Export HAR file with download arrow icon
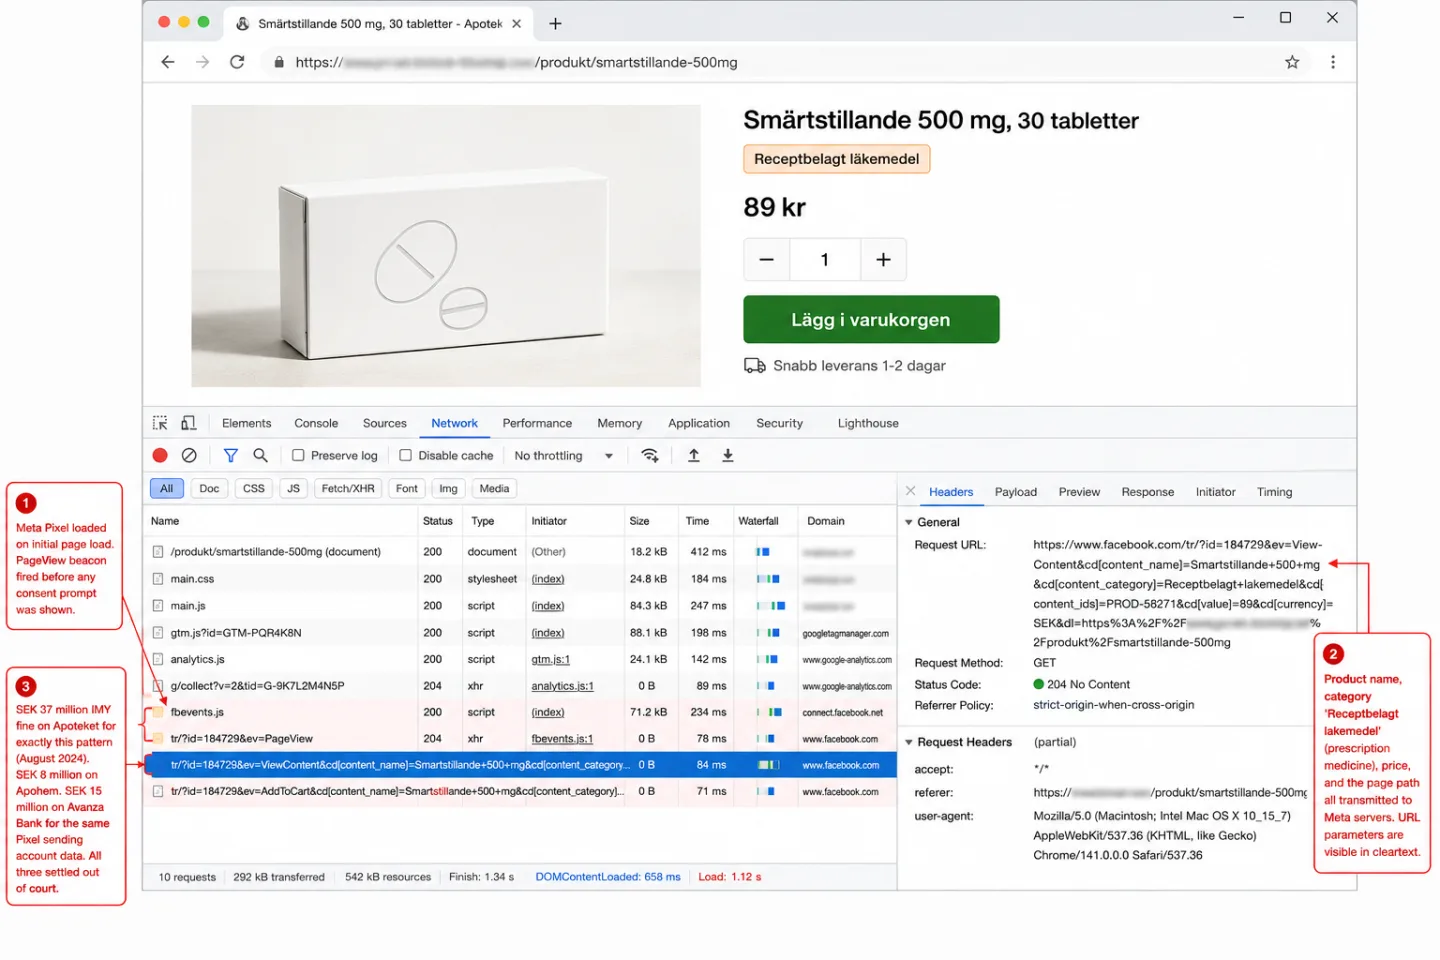This screenshot has height=960, width=1440. (728, 455)
